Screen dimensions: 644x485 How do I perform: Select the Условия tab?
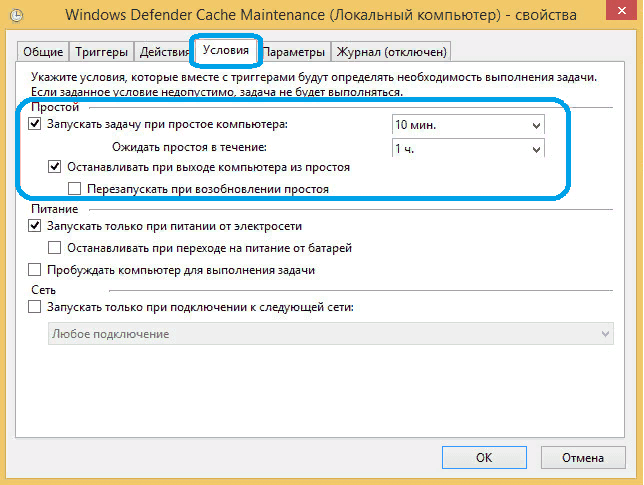point(225,50)
